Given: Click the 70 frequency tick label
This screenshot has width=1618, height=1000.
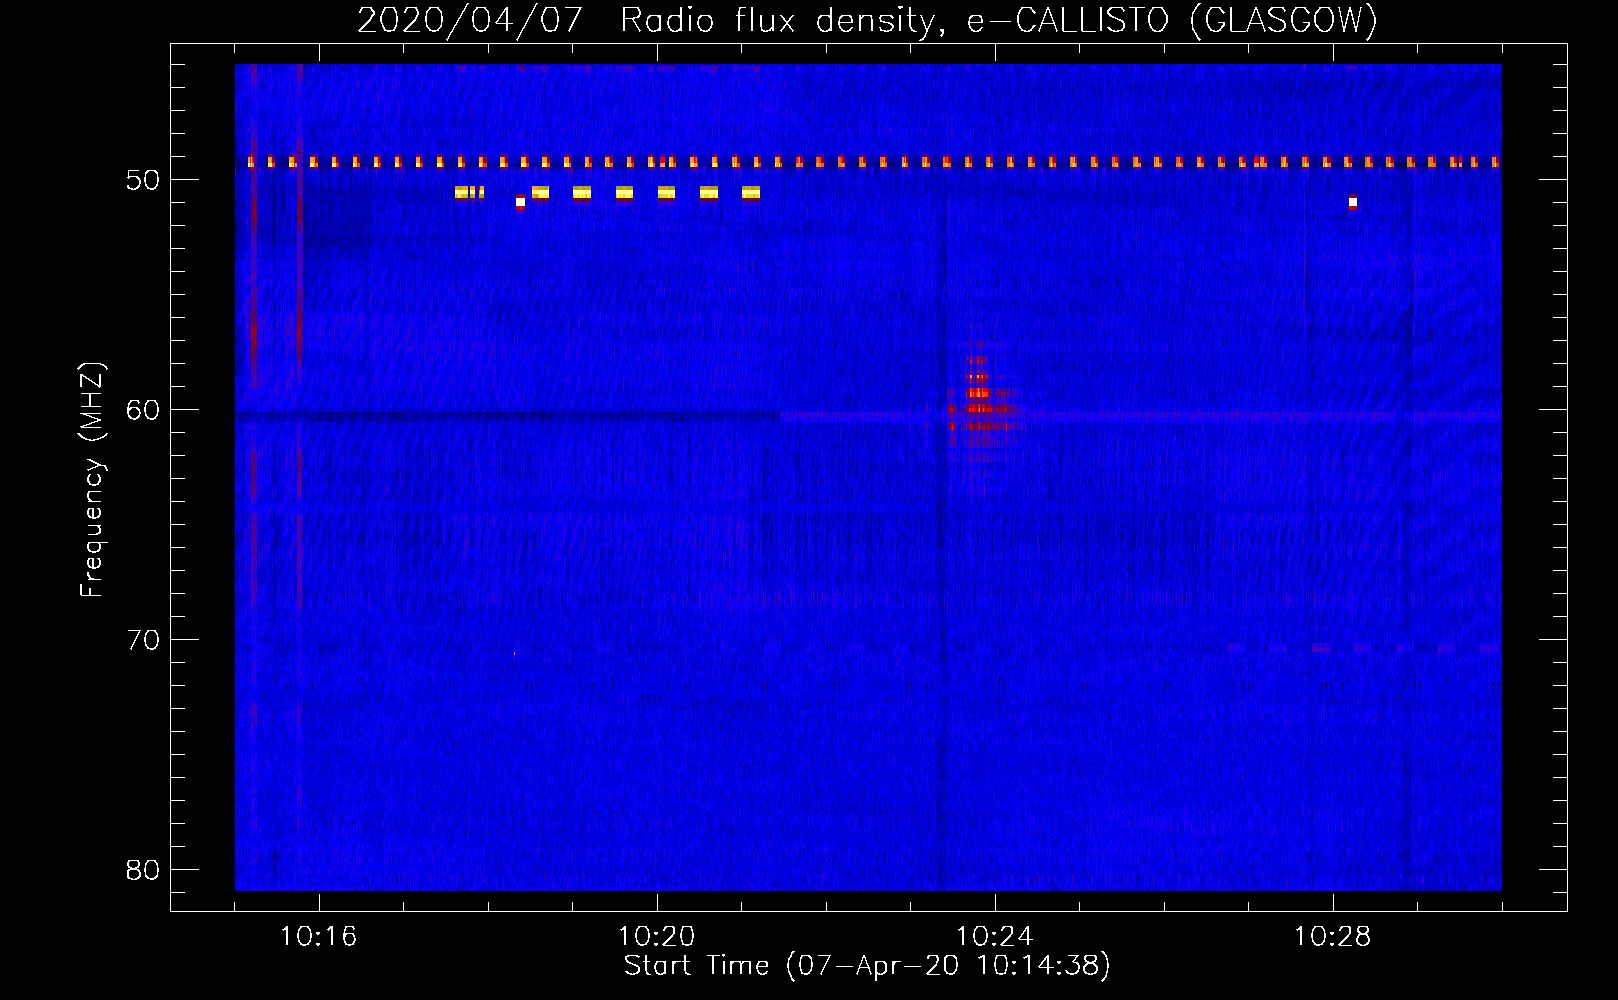Looking at the screenshot, I should click(x=143, y=640).
